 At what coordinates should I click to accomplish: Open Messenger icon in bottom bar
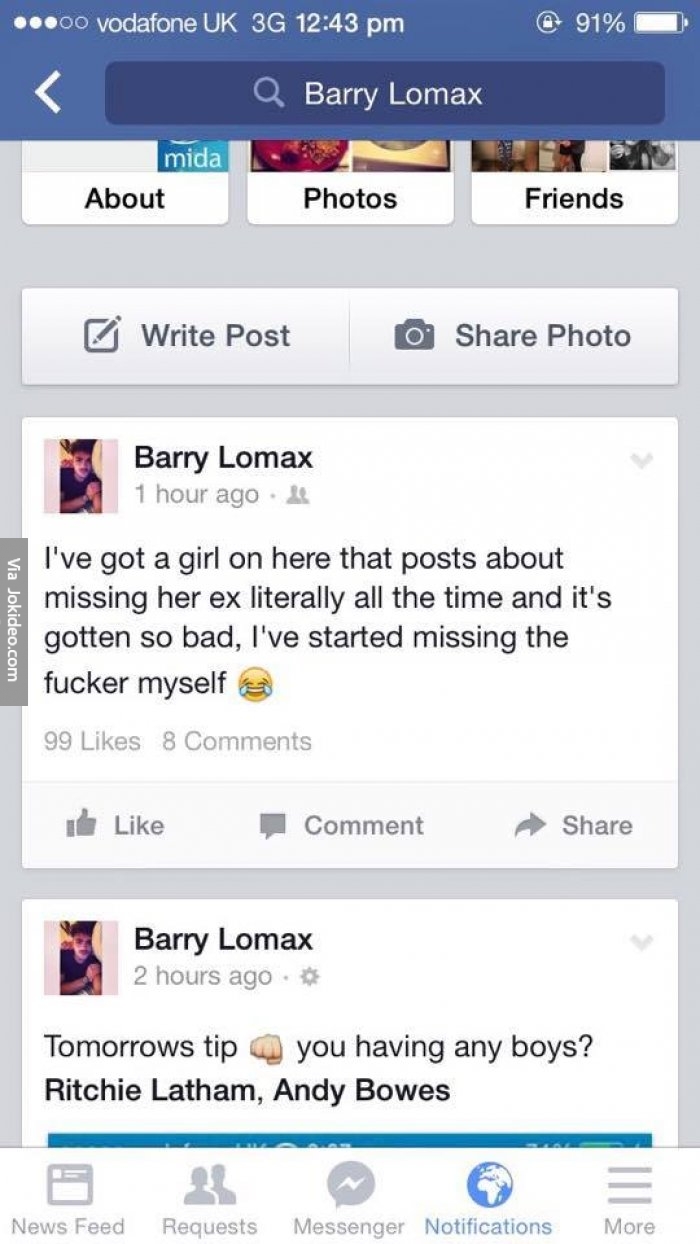click(350, 1185)
